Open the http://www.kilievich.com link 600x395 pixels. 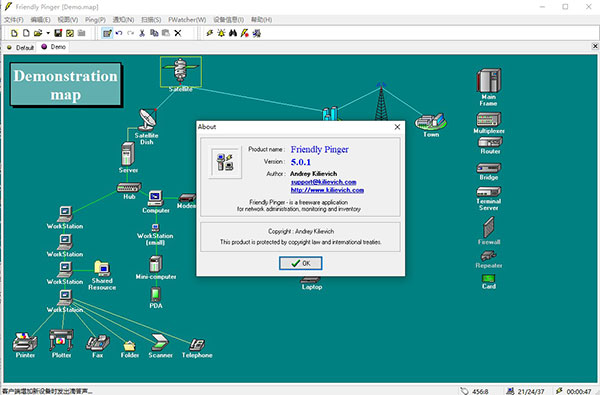tap(327, 190)
